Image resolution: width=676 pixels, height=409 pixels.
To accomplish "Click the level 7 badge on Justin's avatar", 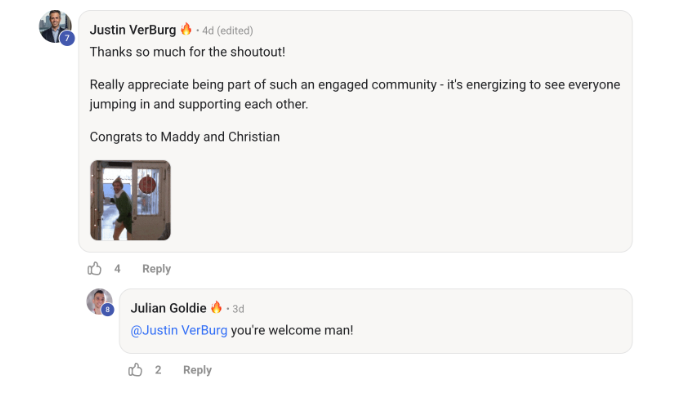I will coord(67,38).
